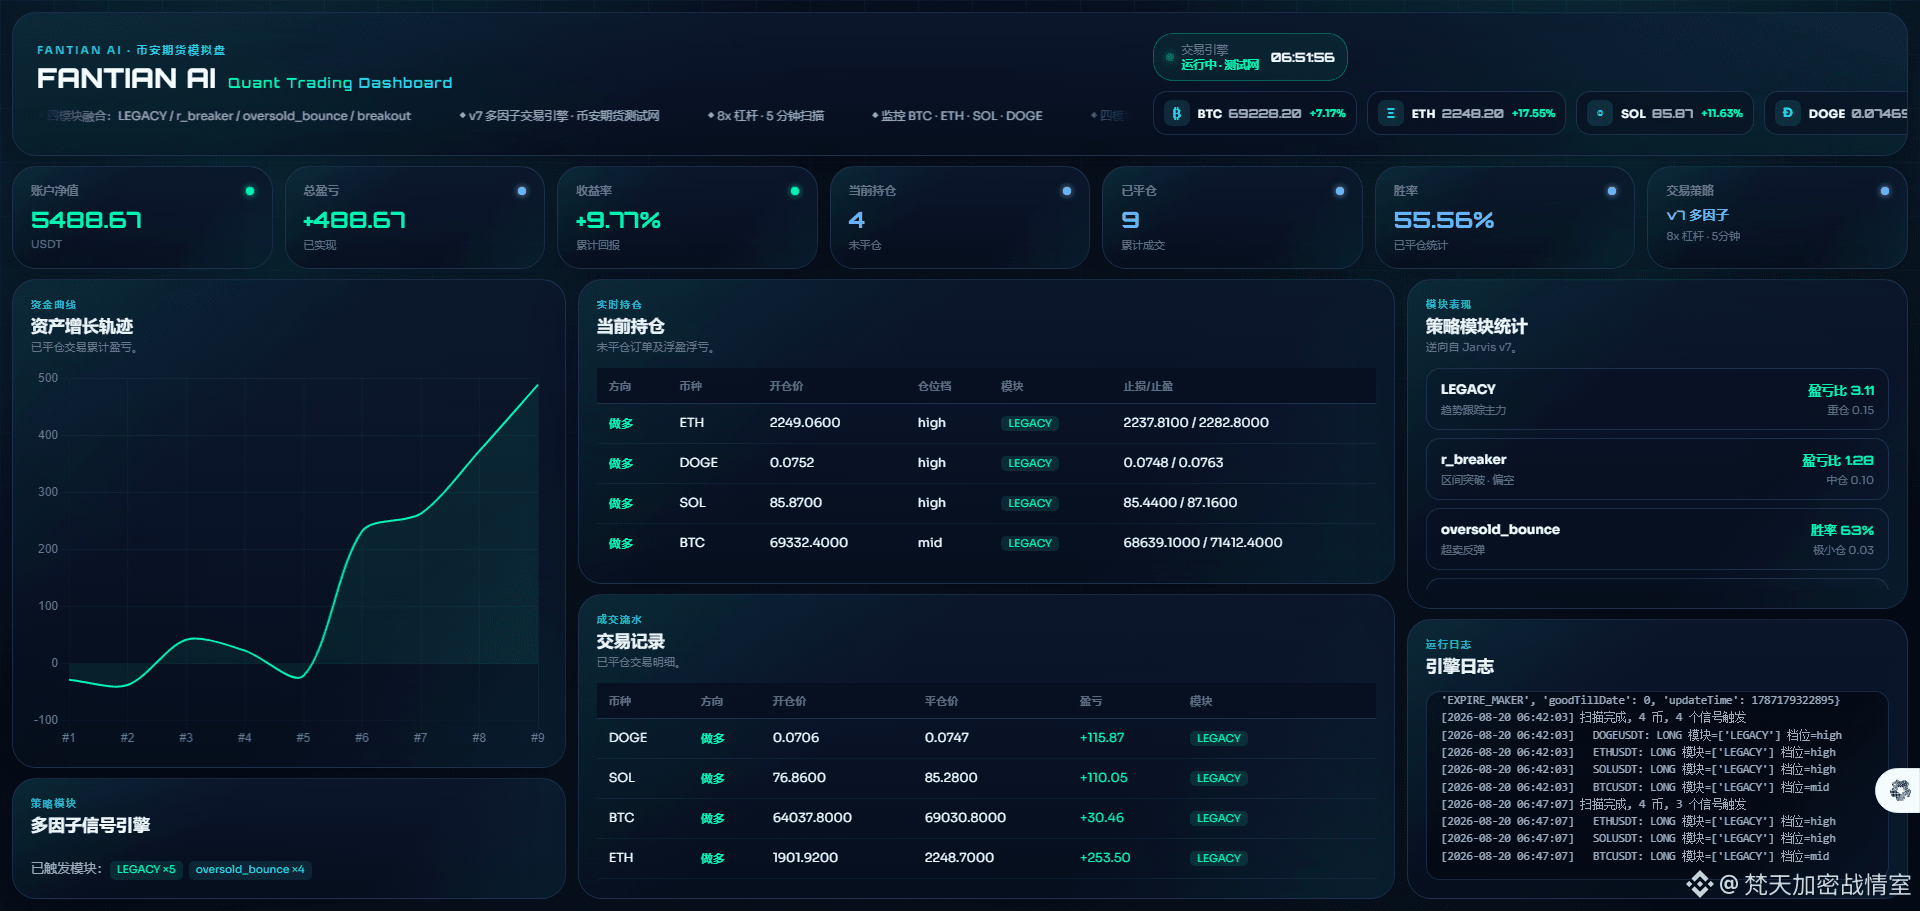Click the +253.50 ETH trade profit
1920x911 pixels.
1105,858
